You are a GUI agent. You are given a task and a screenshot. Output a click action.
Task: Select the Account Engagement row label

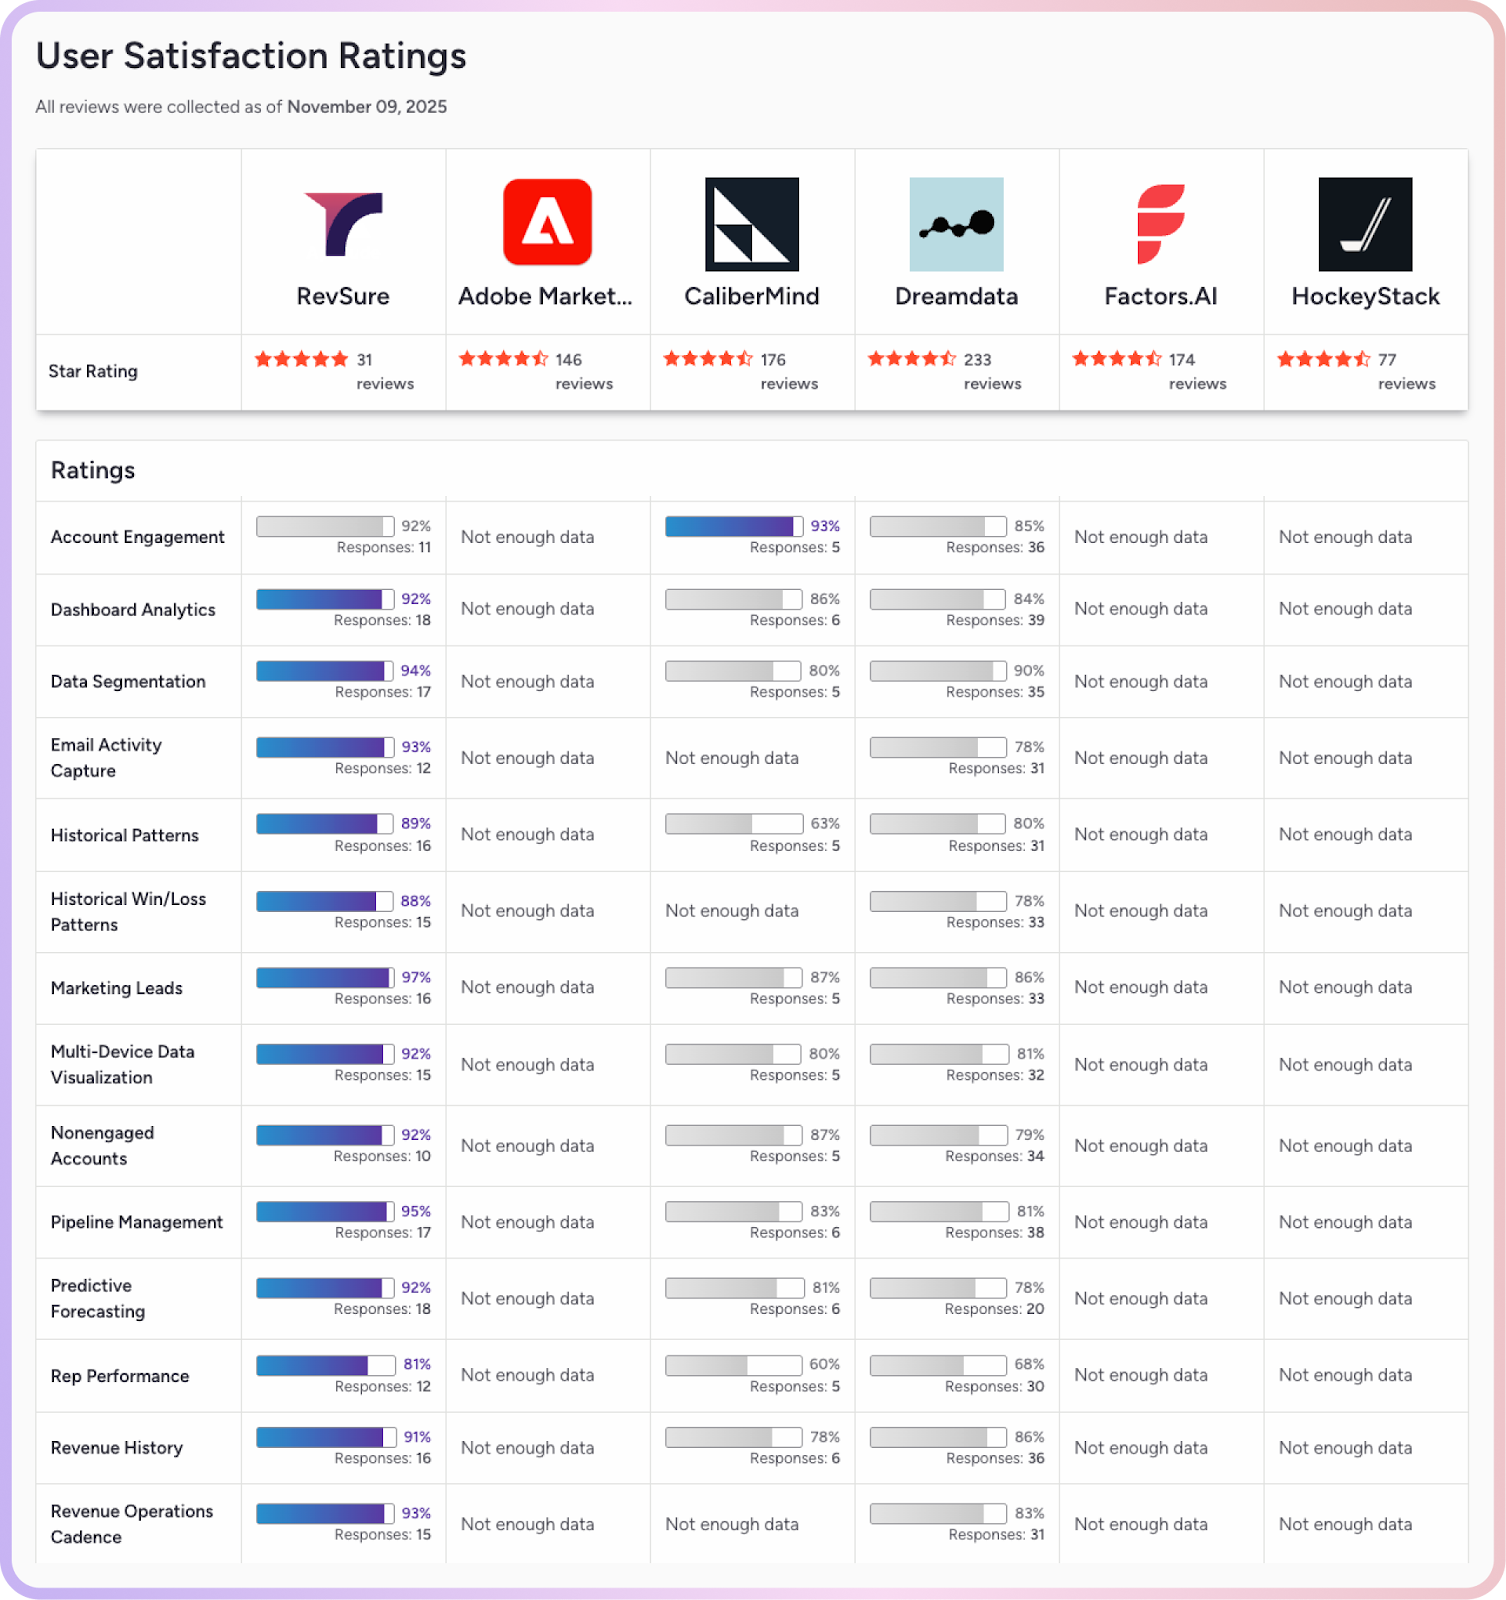coord(138,537)
